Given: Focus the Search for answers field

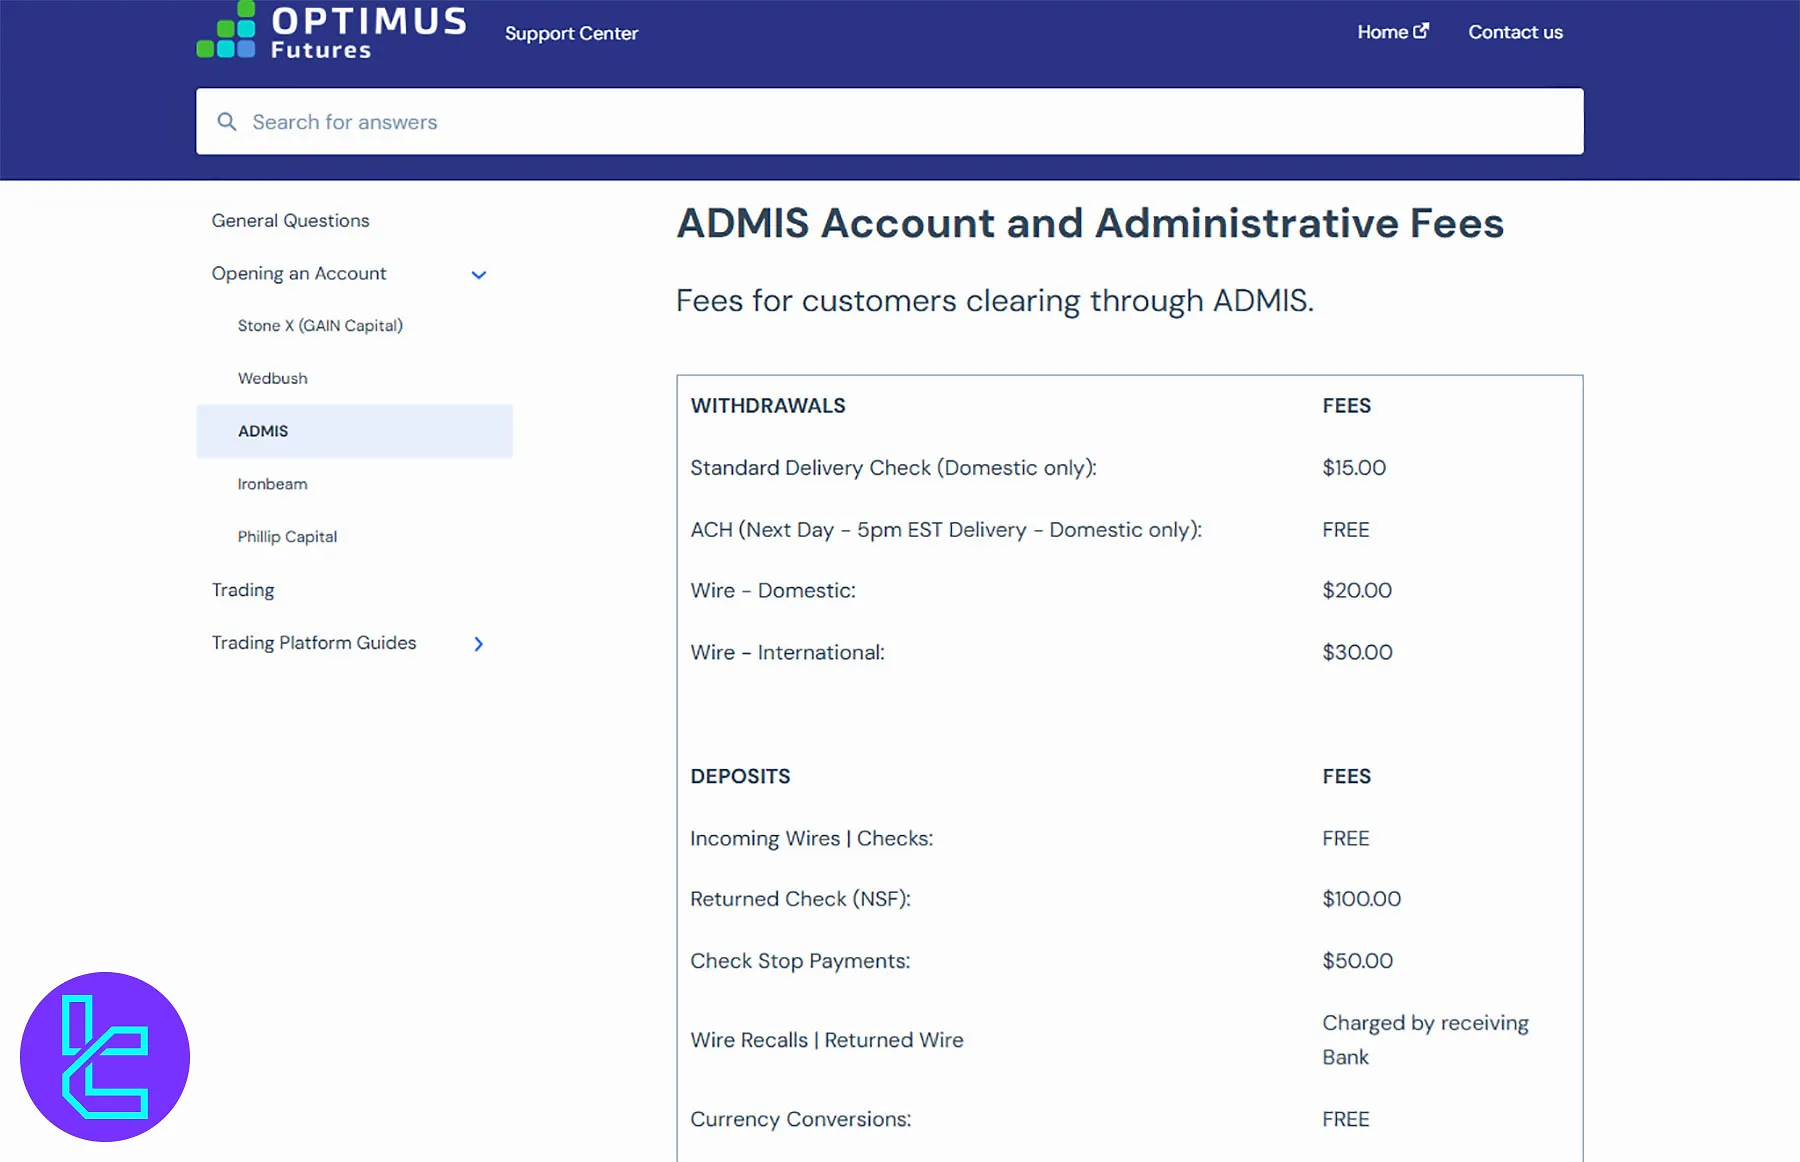Looking at the screenshot, I should (890, 121).
